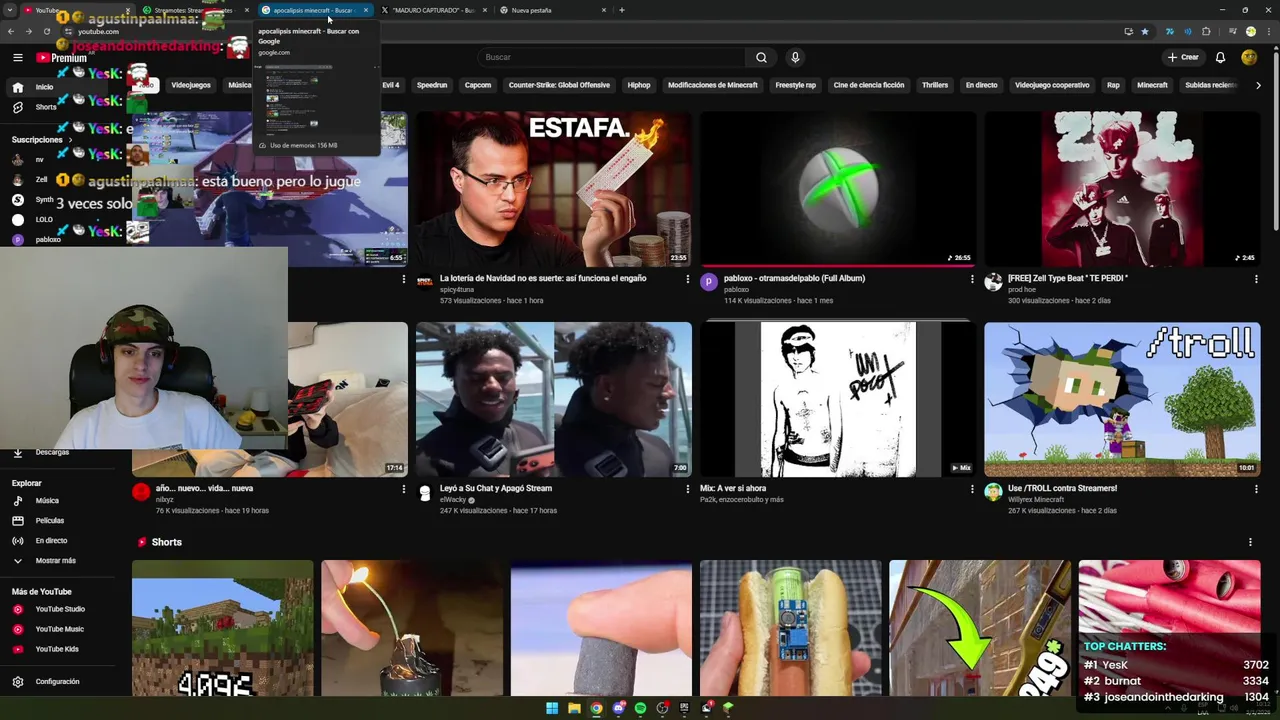
Task: Open Chrome media controls icon
Action: click(x=1232, y=31)
